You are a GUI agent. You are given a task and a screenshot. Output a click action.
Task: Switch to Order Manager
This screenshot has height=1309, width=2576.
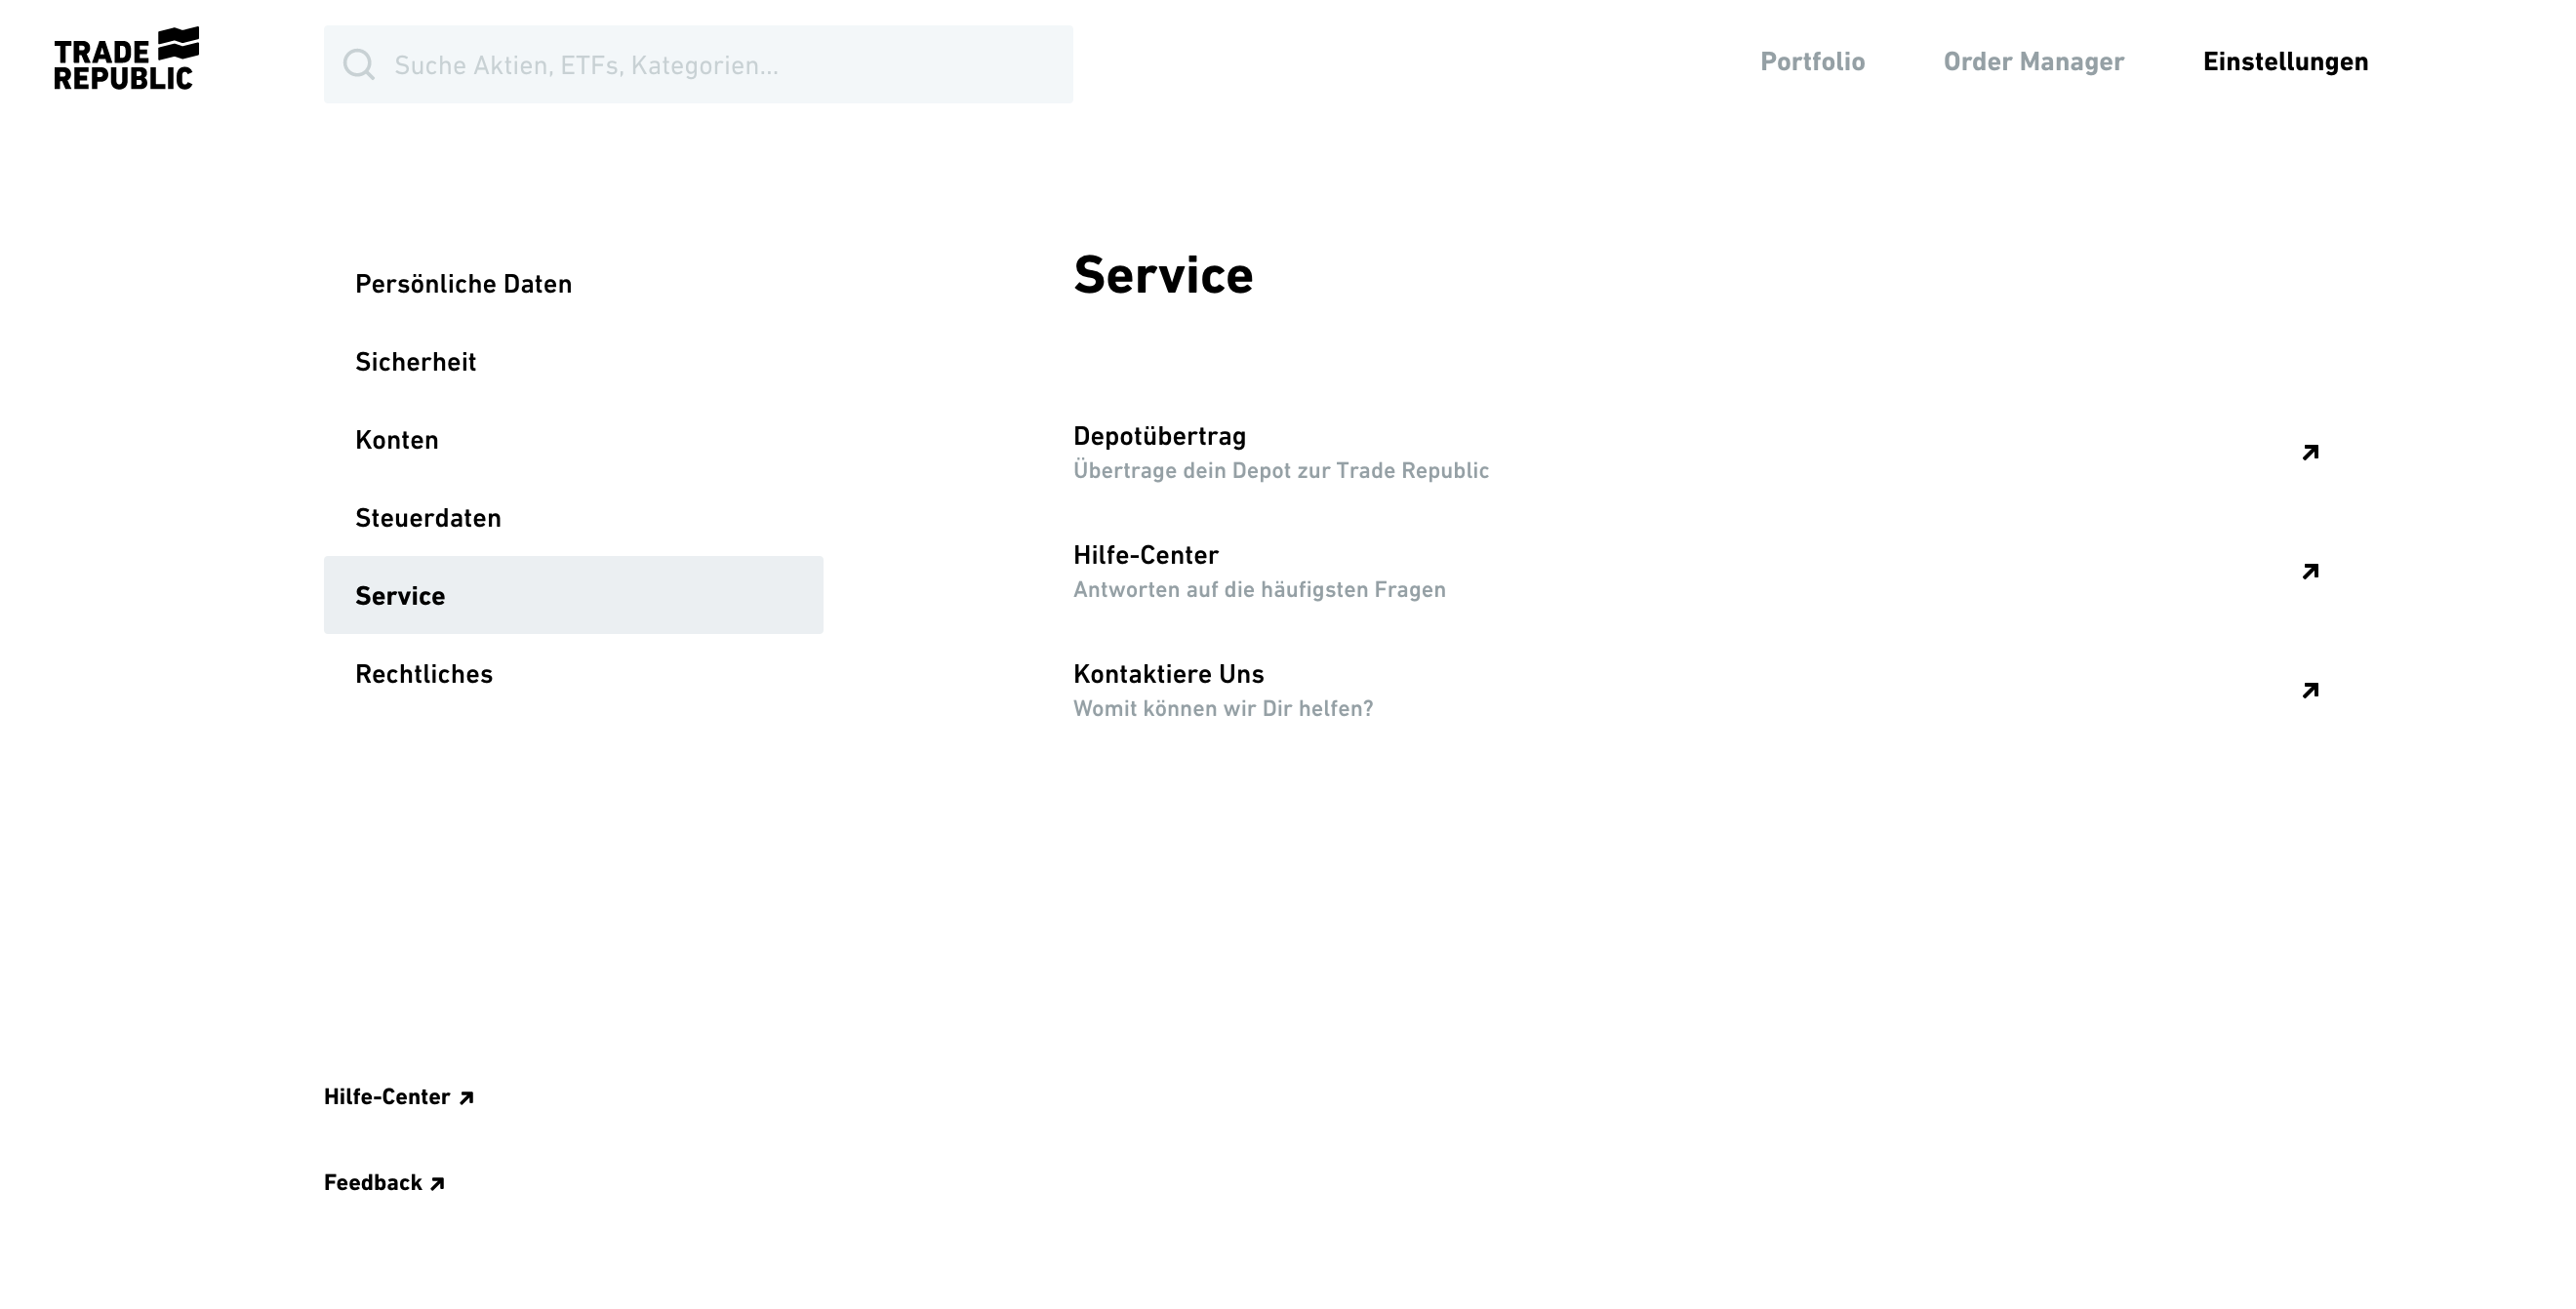coord(2033,62)
